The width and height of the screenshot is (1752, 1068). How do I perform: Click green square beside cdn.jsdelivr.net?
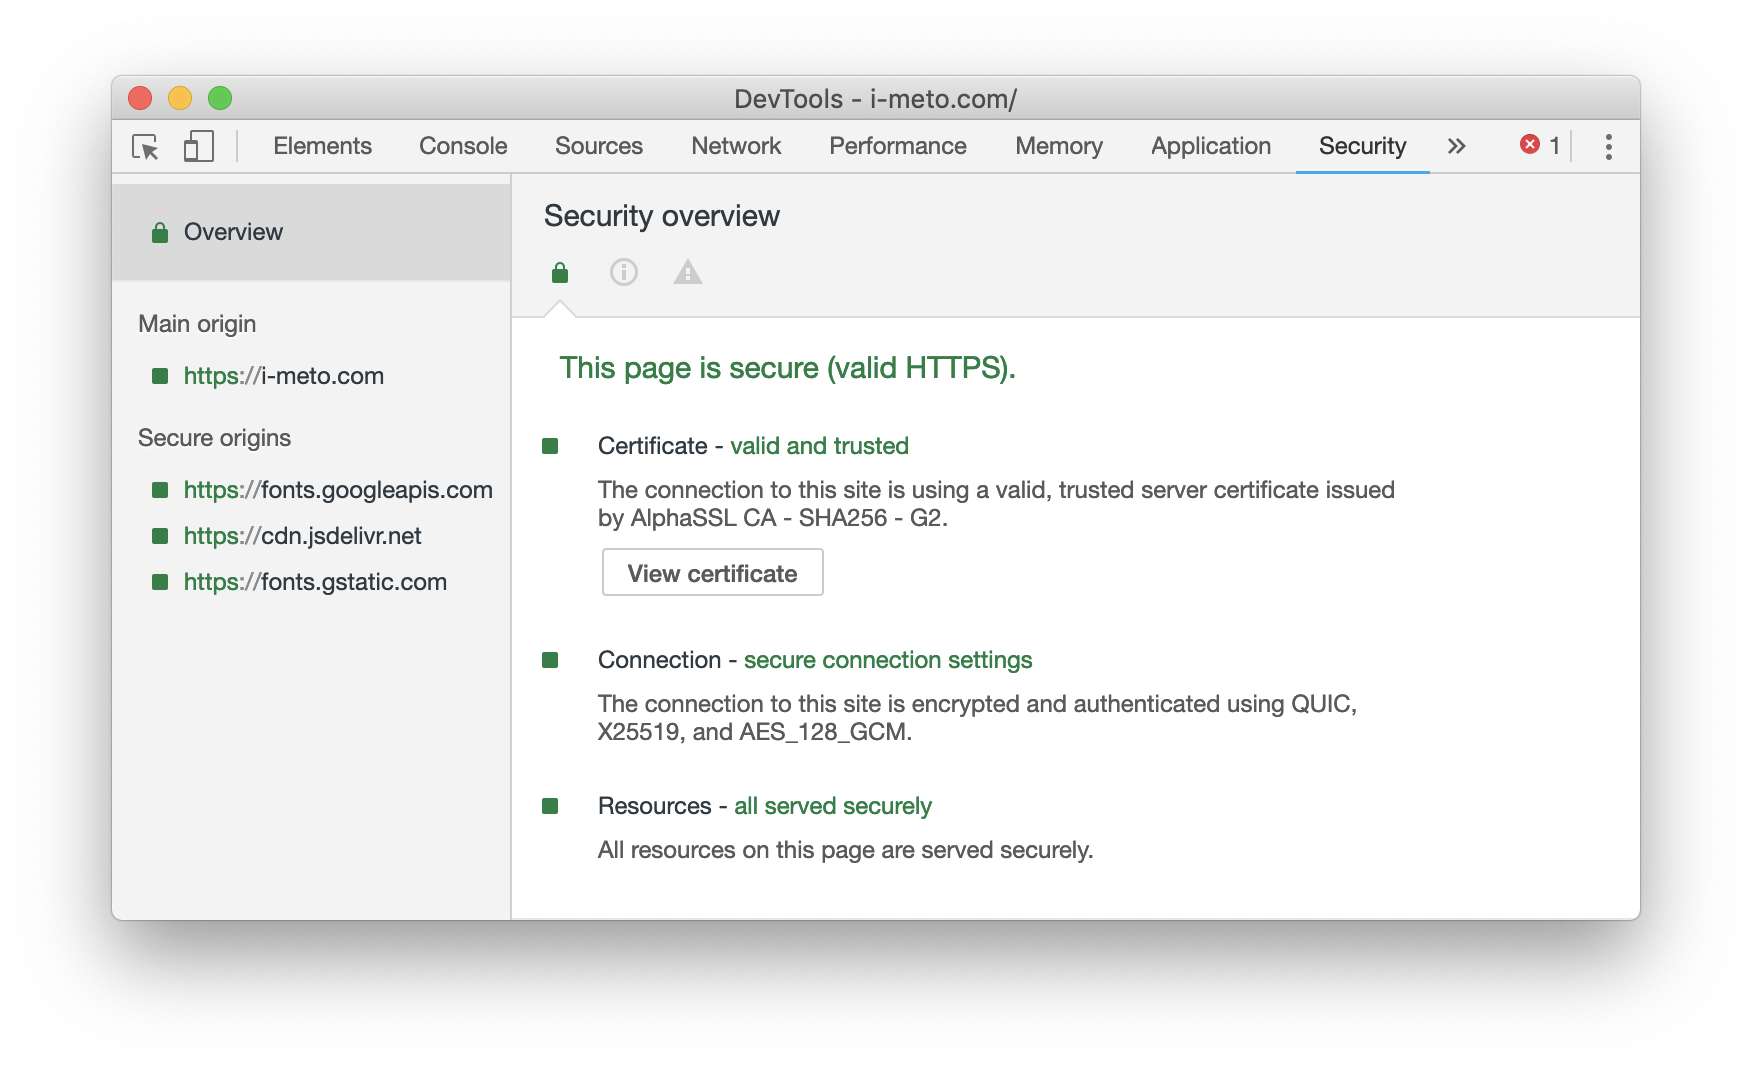coord(160,536)
